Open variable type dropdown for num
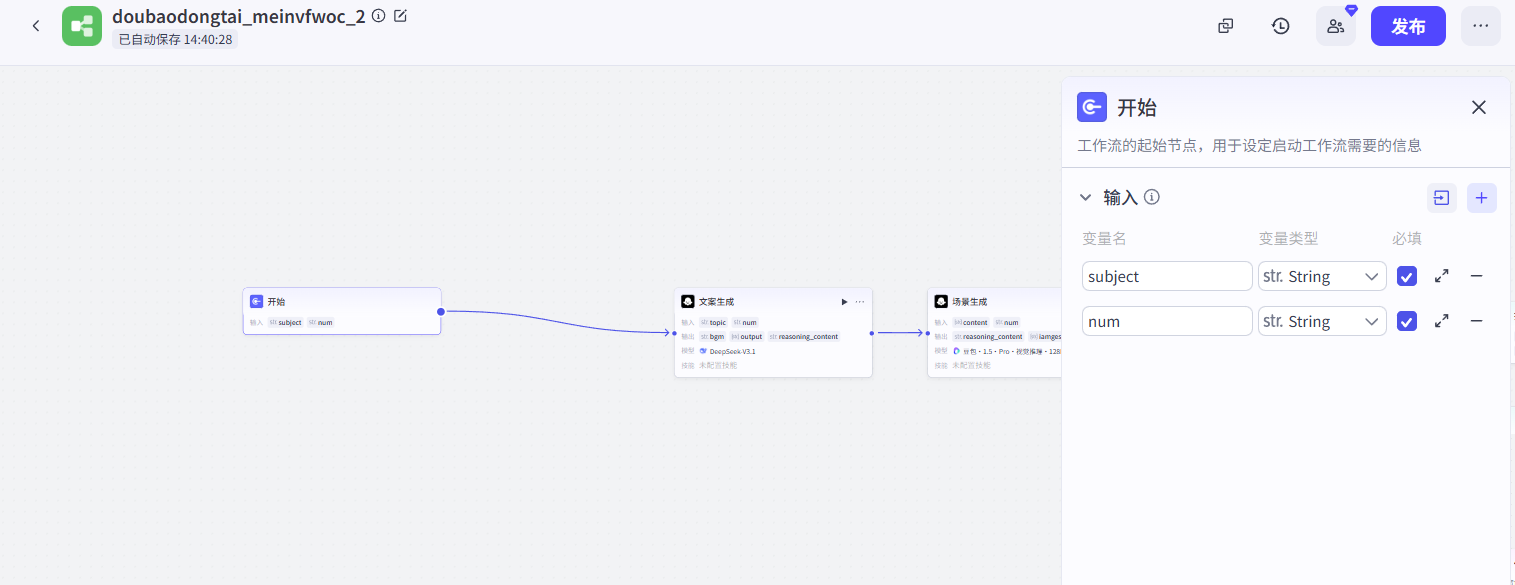 1322,321
